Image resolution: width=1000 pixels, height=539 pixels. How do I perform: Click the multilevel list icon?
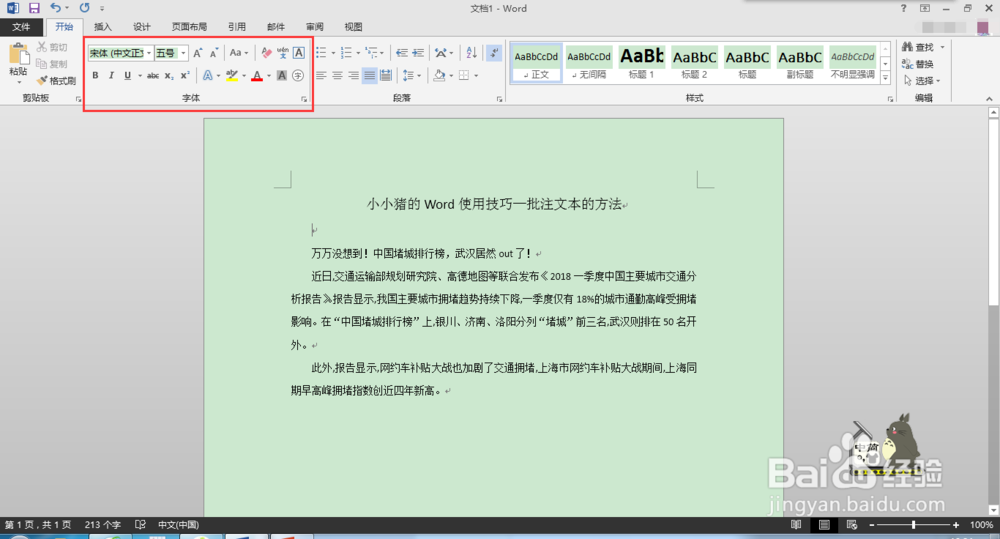tap(371, 53)
